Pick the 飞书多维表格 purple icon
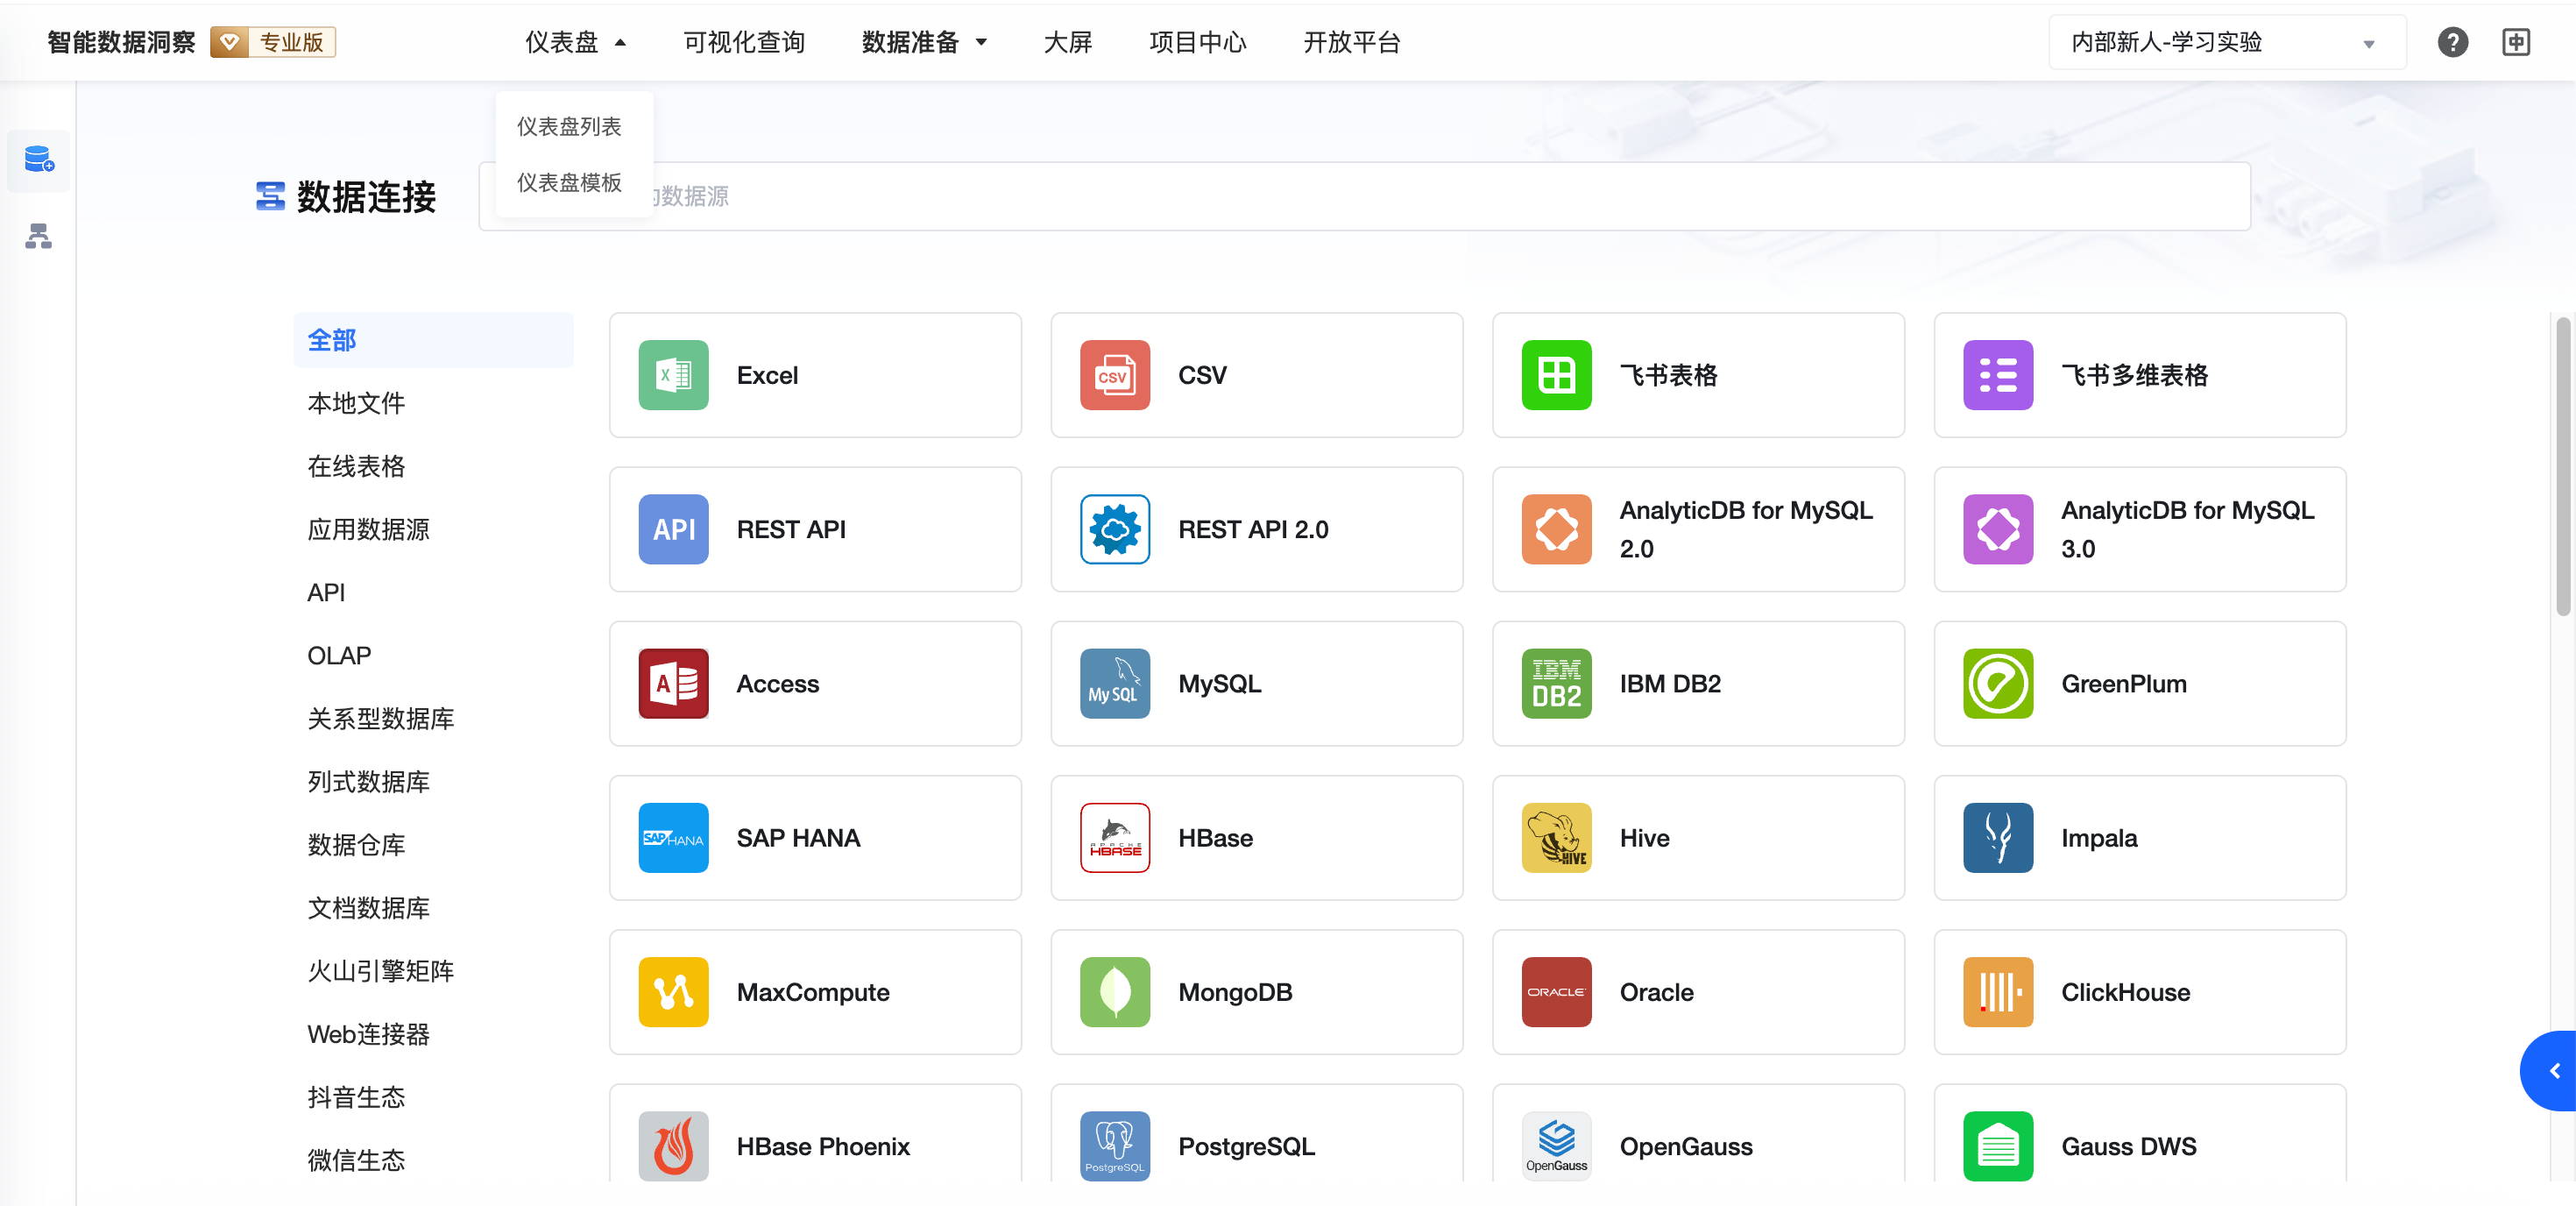The image size is (2576, 1206). [x=1998, y=375]
